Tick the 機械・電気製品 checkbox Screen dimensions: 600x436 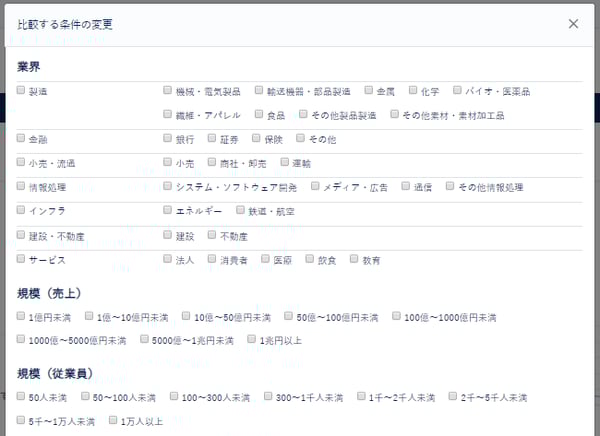point(167,90)
